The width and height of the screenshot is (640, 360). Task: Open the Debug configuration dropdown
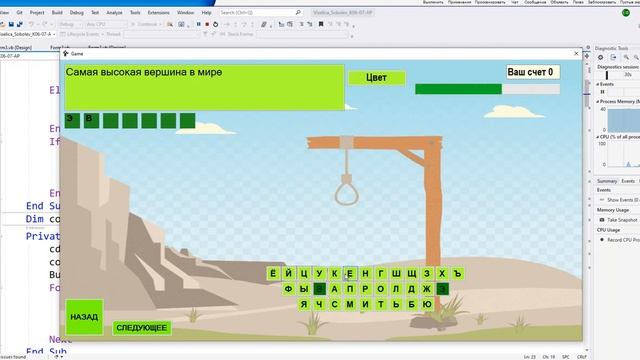[70, 24]
